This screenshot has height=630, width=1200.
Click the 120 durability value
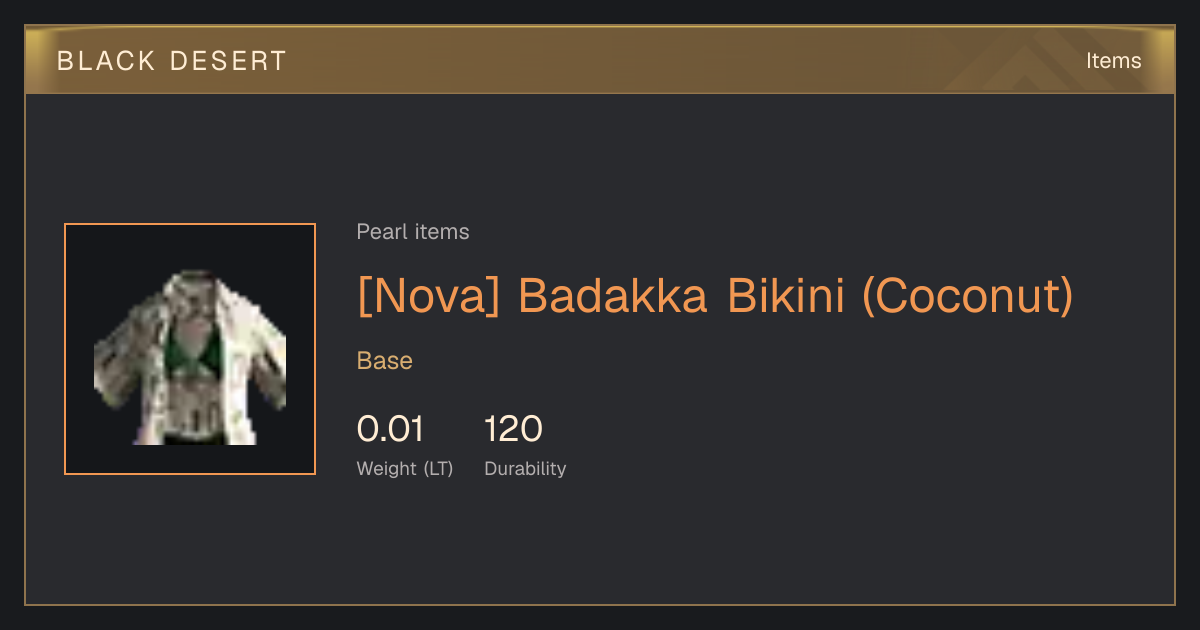point(513,429)
